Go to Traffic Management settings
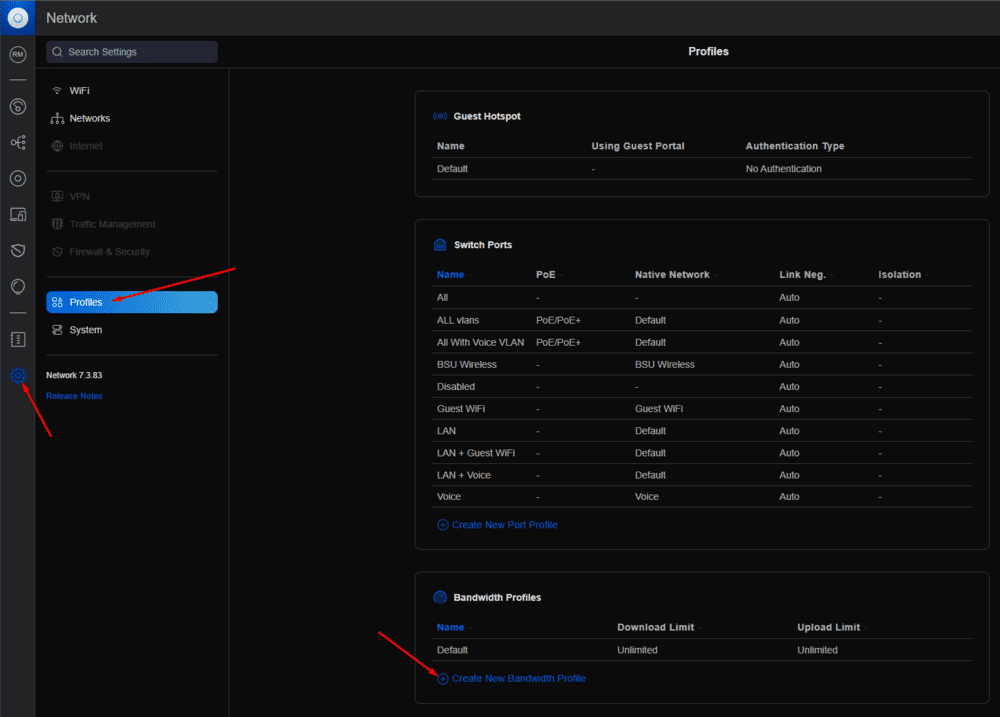 tap(132, 224)
